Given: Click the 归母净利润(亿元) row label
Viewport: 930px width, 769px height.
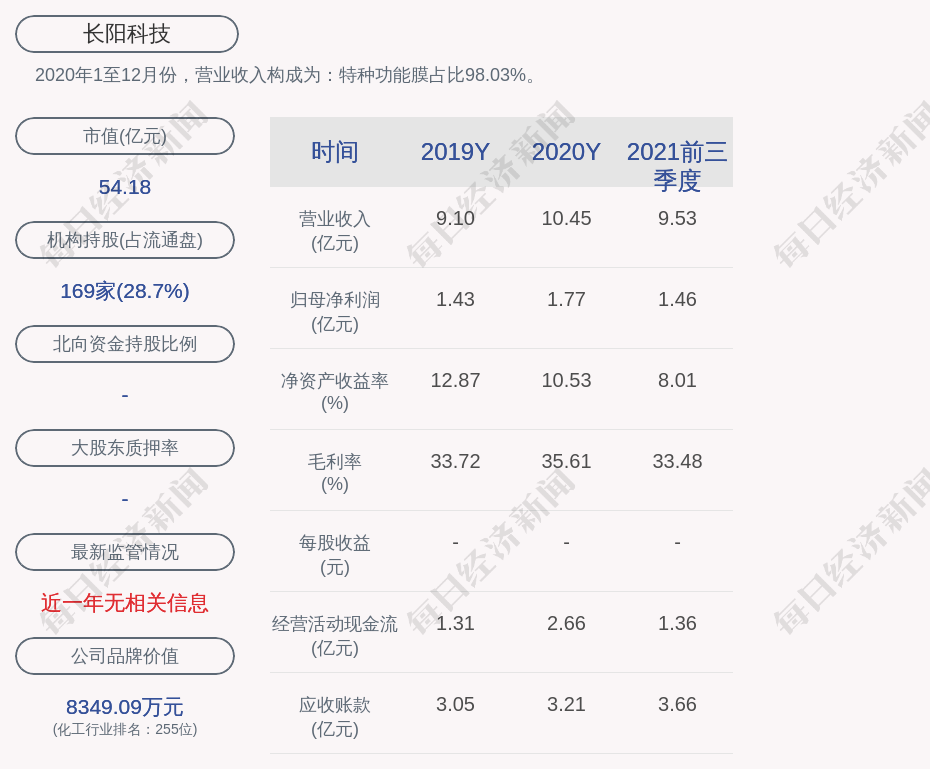Looking at the screenshot, I should point(335,312).
